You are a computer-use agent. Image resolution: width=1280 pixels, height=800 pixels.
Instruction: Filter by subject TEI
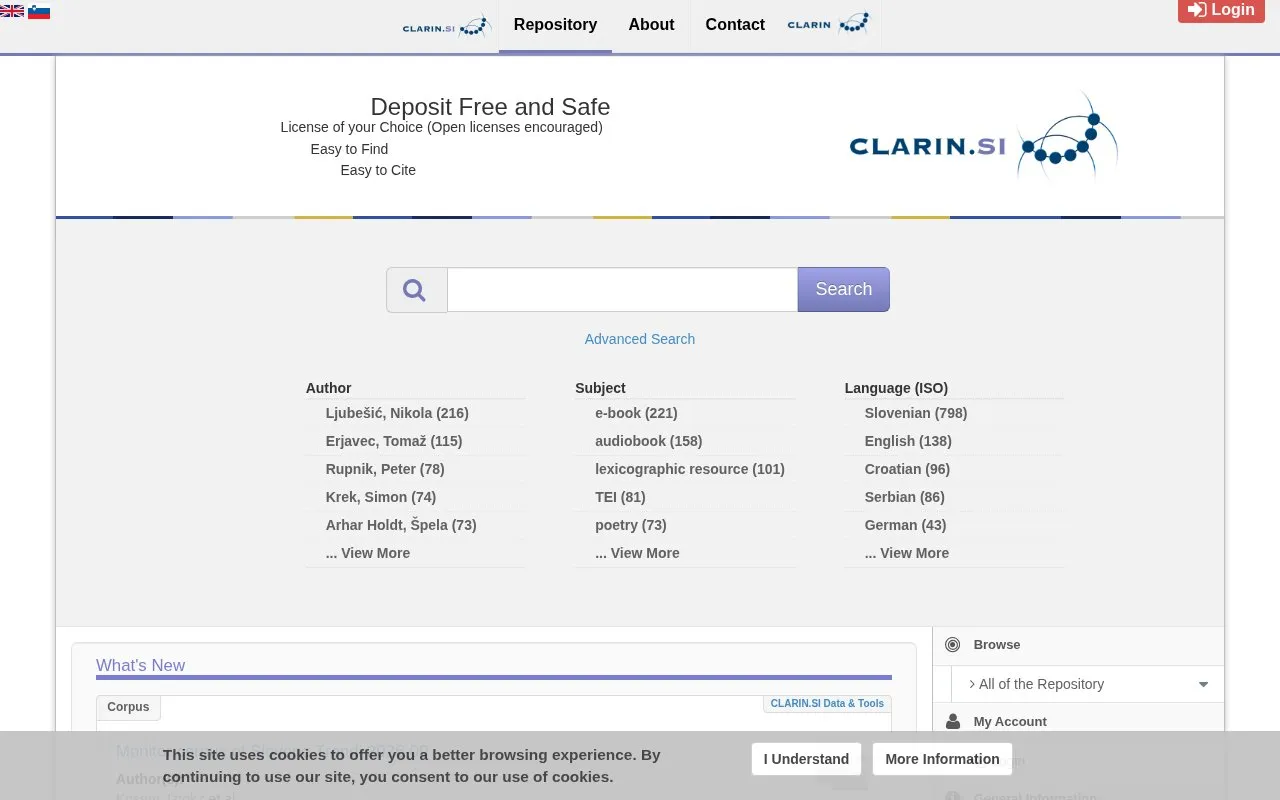tap(620, 497)
